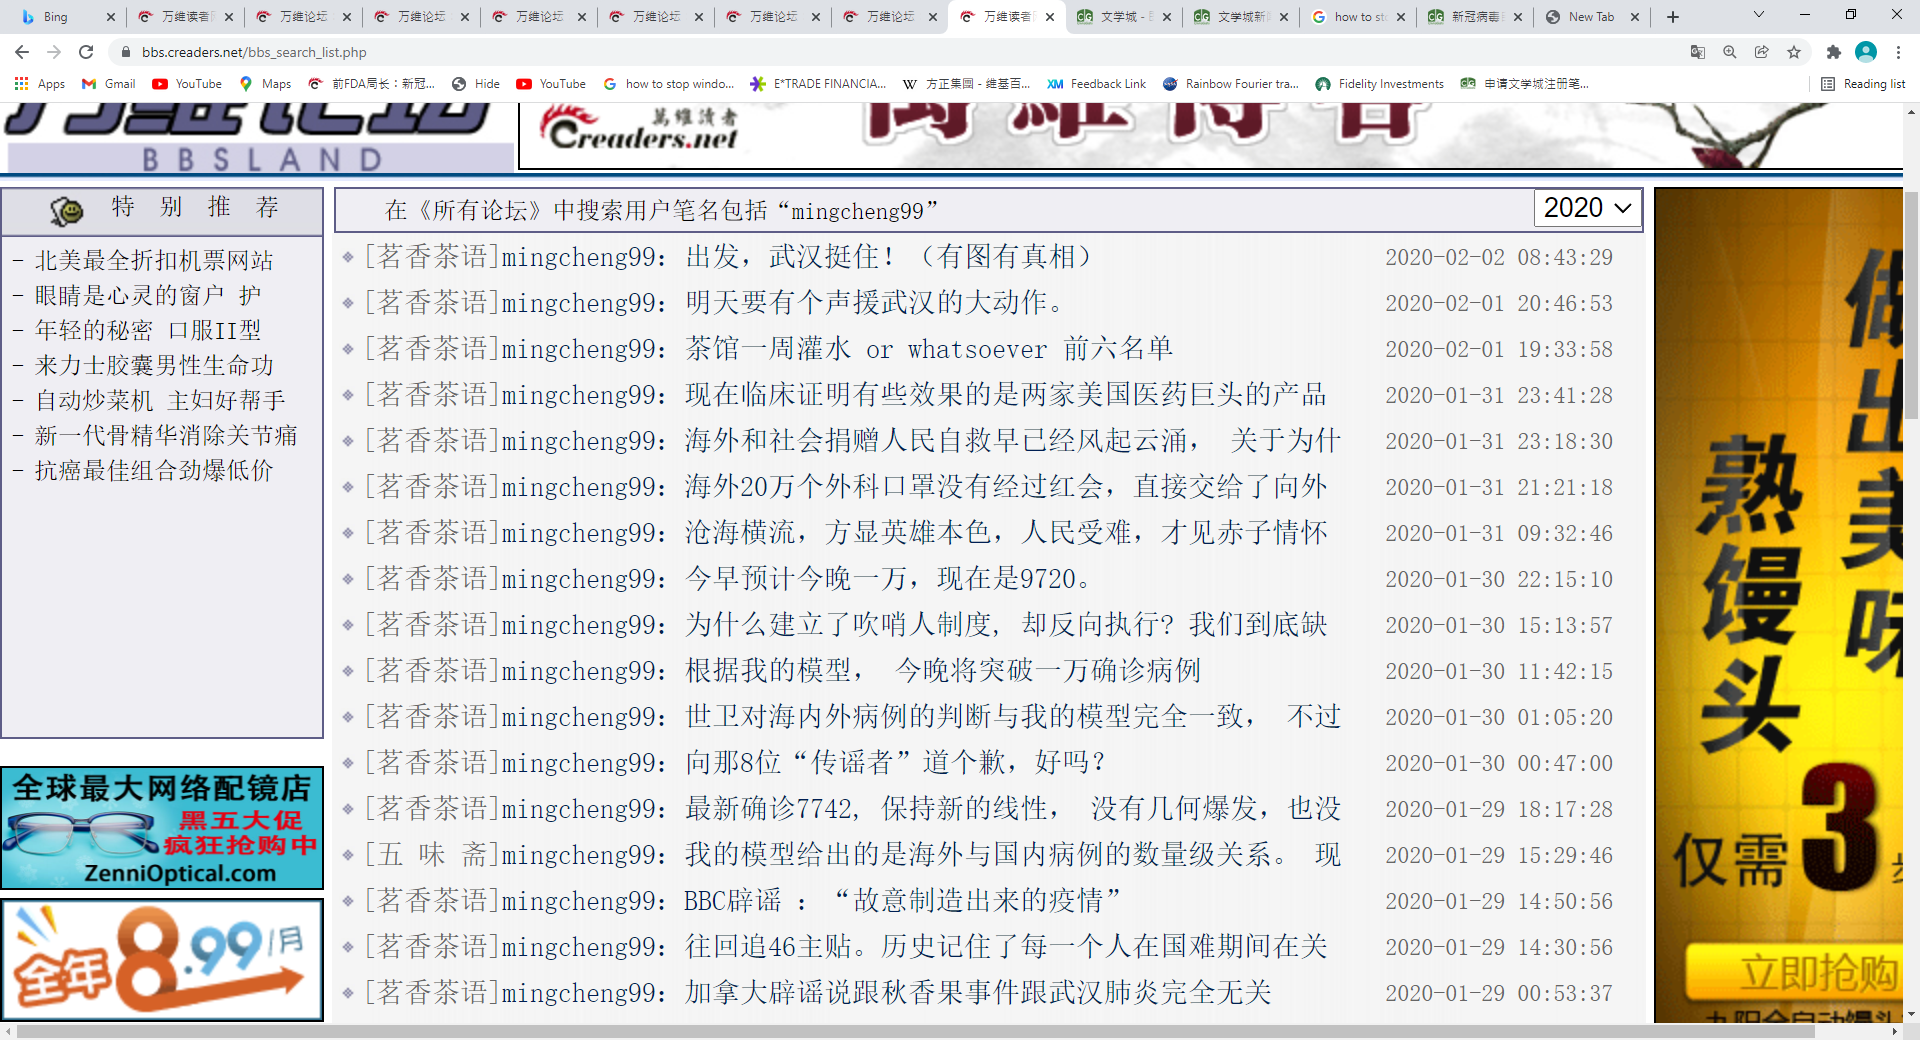Open post BBC辟谣："故意制造出来的疫情"

pos(902,901)
